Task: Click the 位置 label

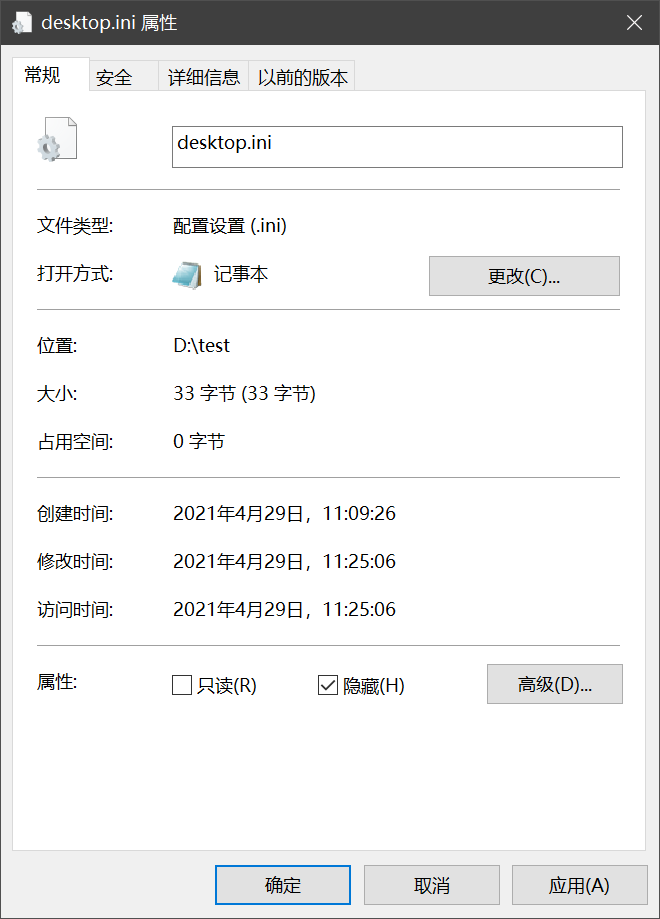Action: 57,345
